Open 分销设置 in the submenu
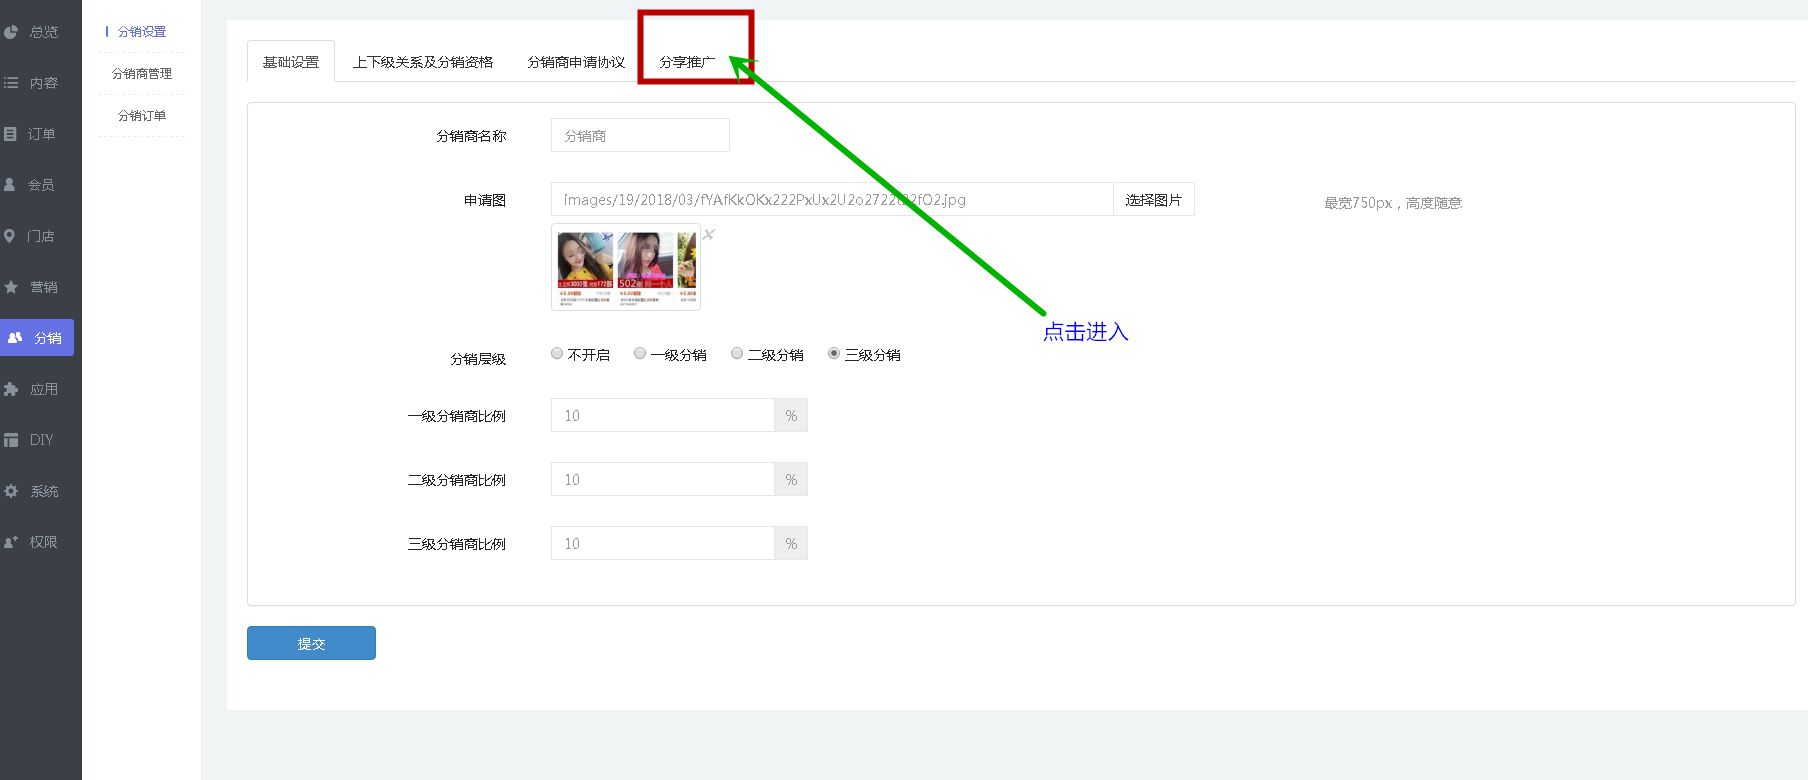 coord(142,32)
